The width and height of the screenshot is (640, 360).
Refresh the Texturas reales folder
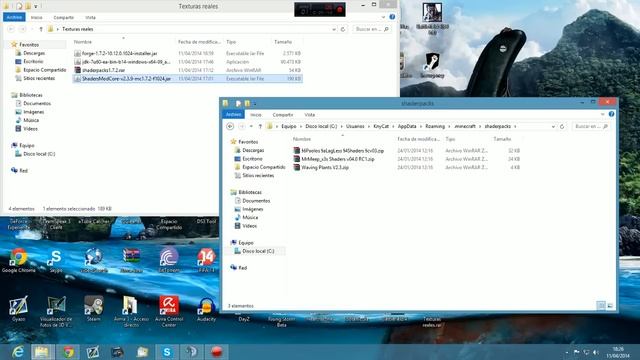pos(343,29)
